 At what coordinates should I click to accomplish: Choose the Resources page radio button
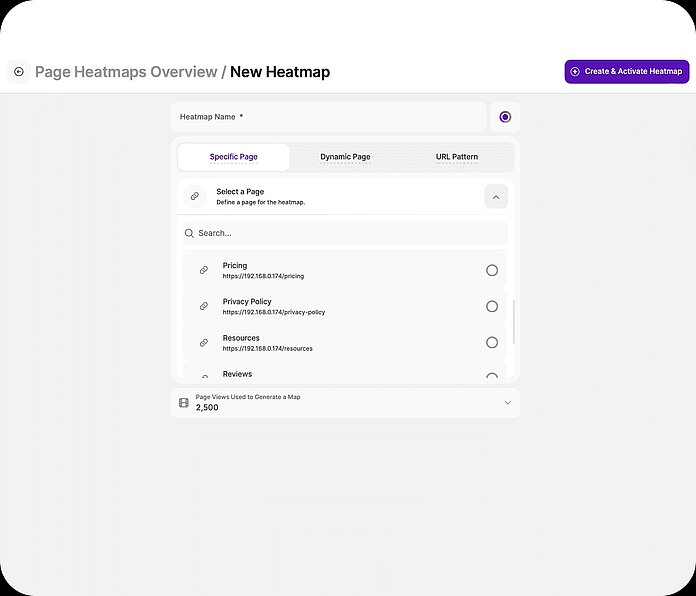point(491,342)
